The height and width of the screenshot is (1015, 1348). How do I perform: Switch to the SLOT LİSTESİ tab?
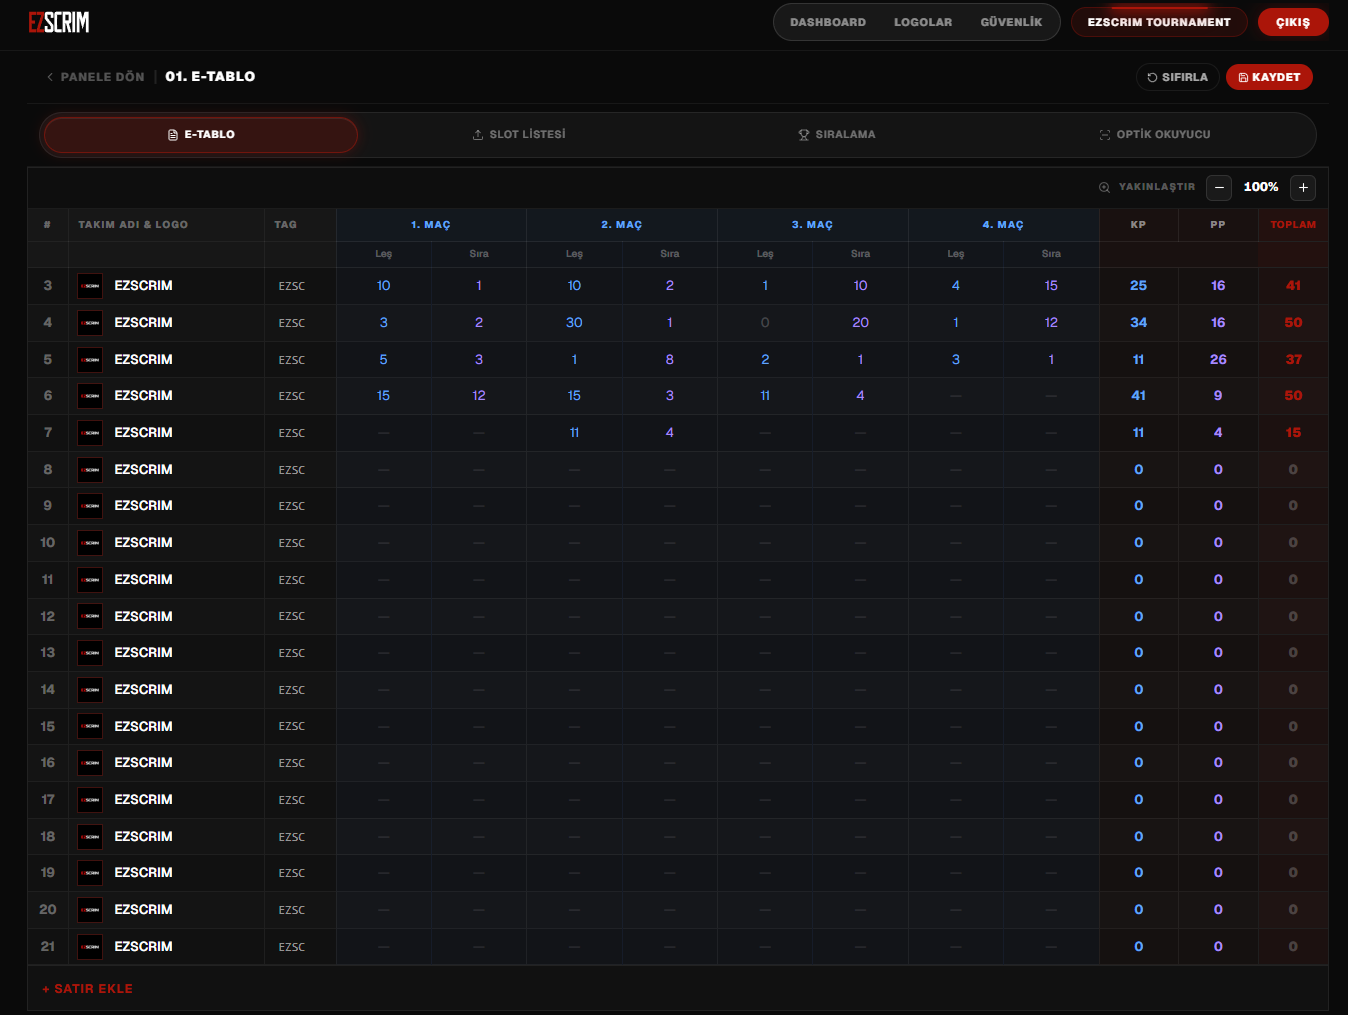coord(519,135)
